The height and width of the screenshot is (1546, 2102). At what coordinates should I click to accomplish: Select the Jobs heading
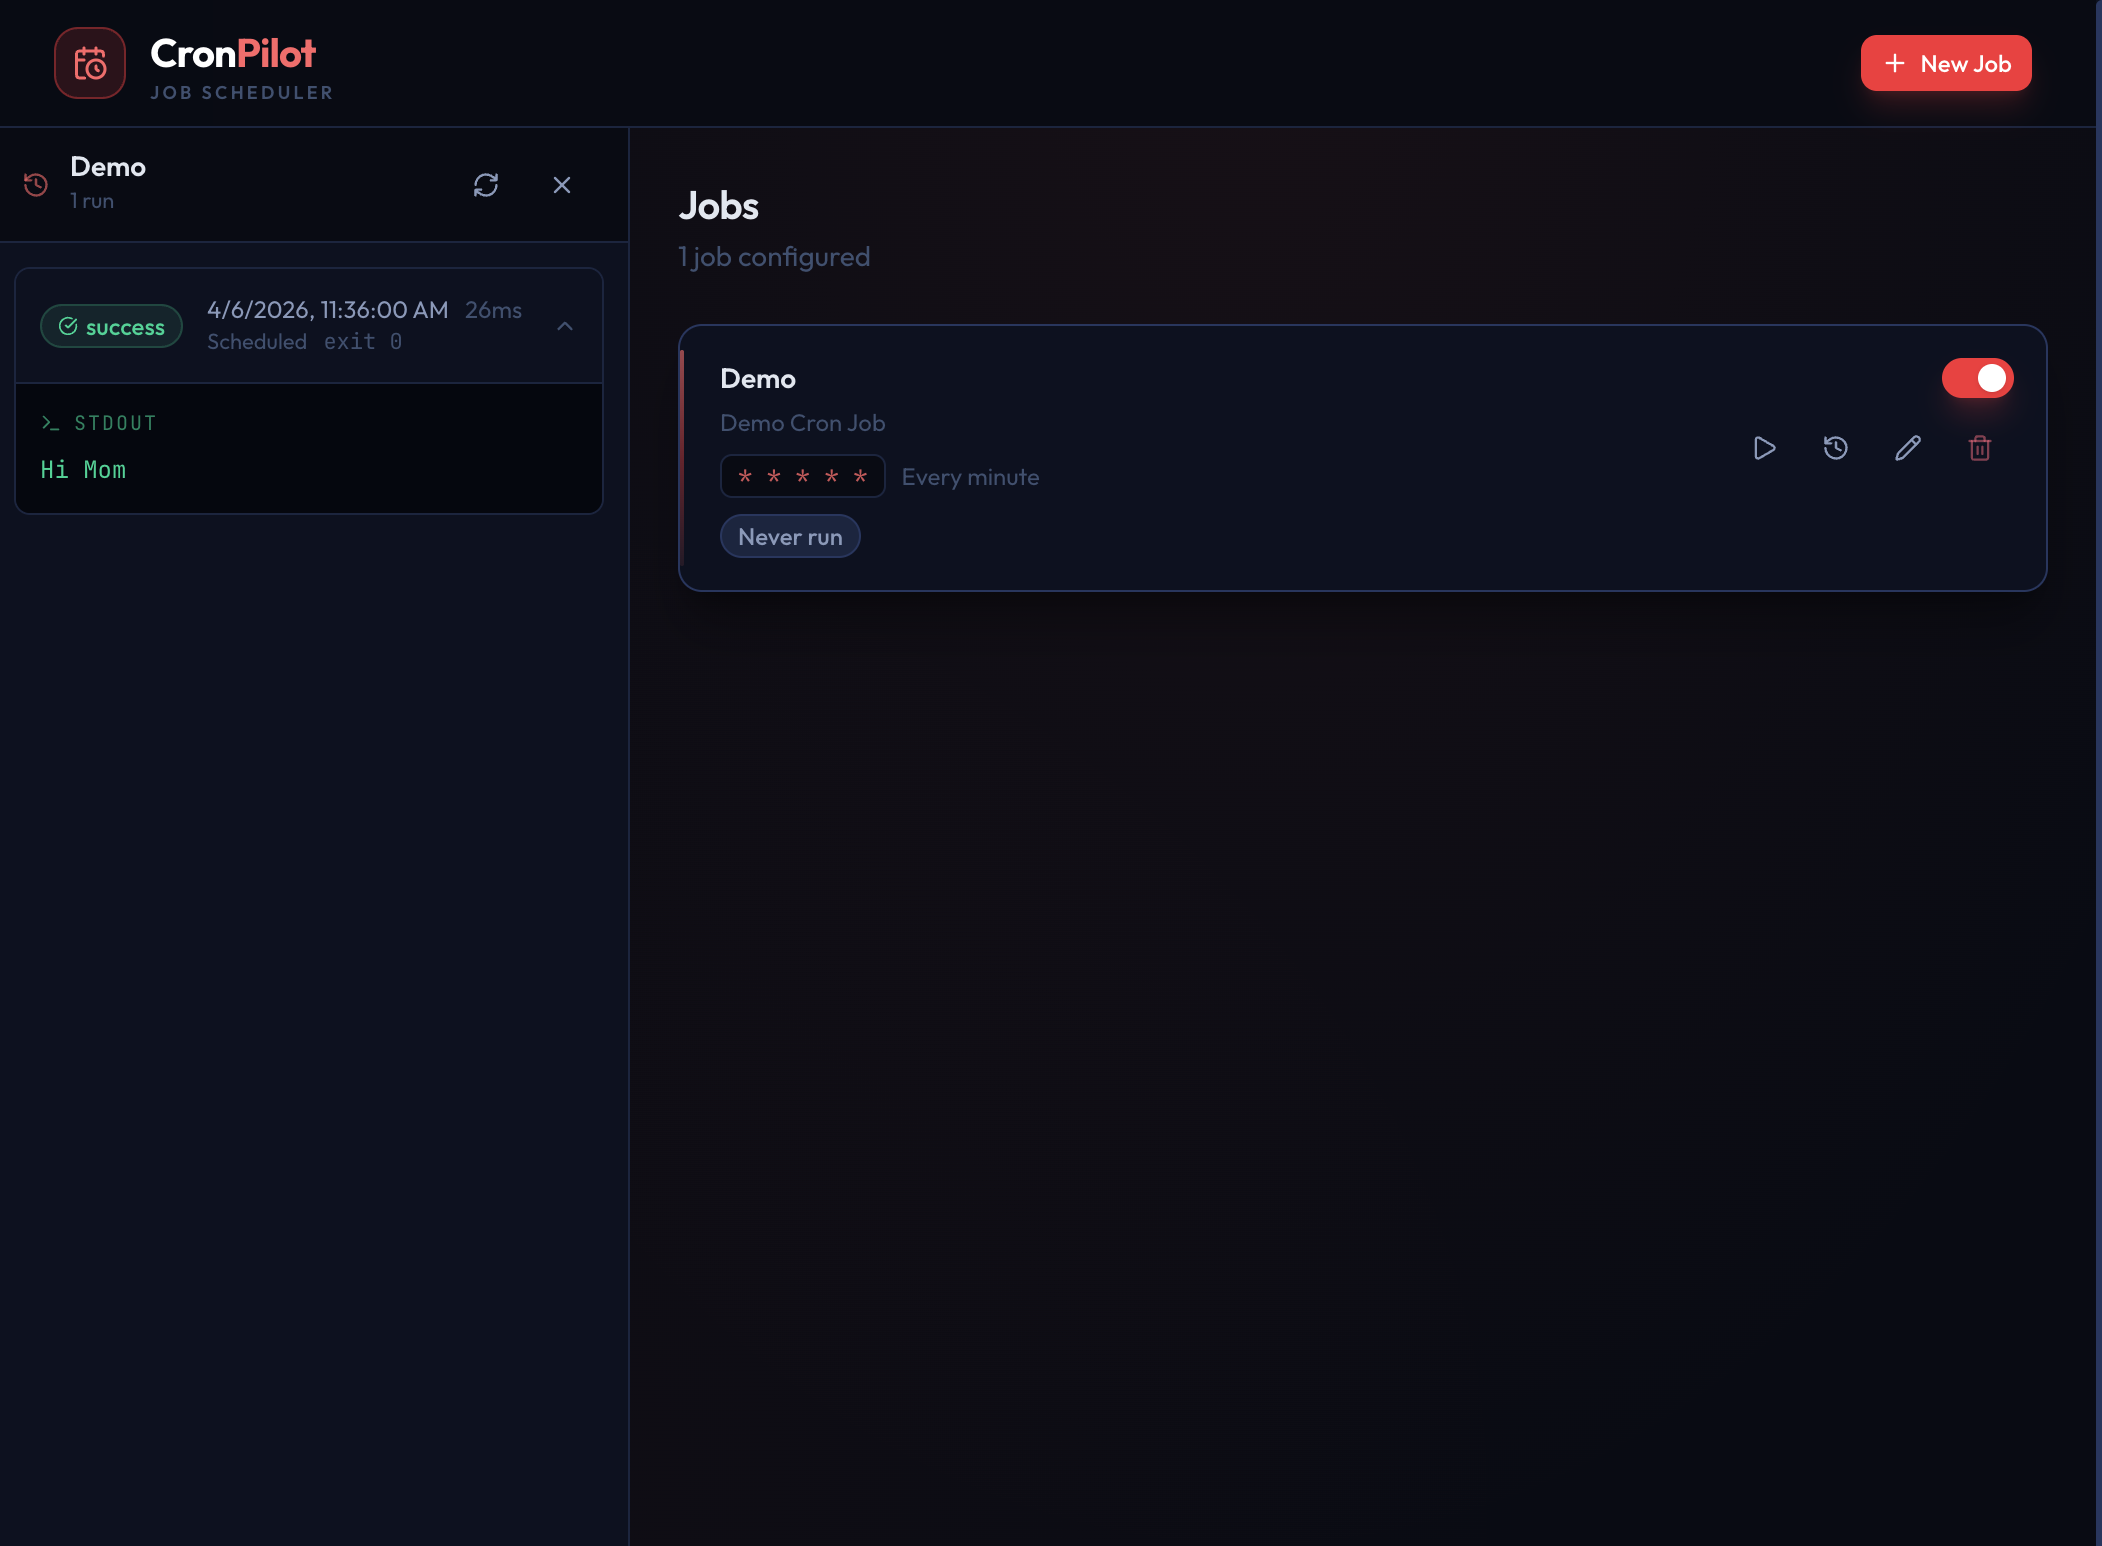[x=718, y=206]
